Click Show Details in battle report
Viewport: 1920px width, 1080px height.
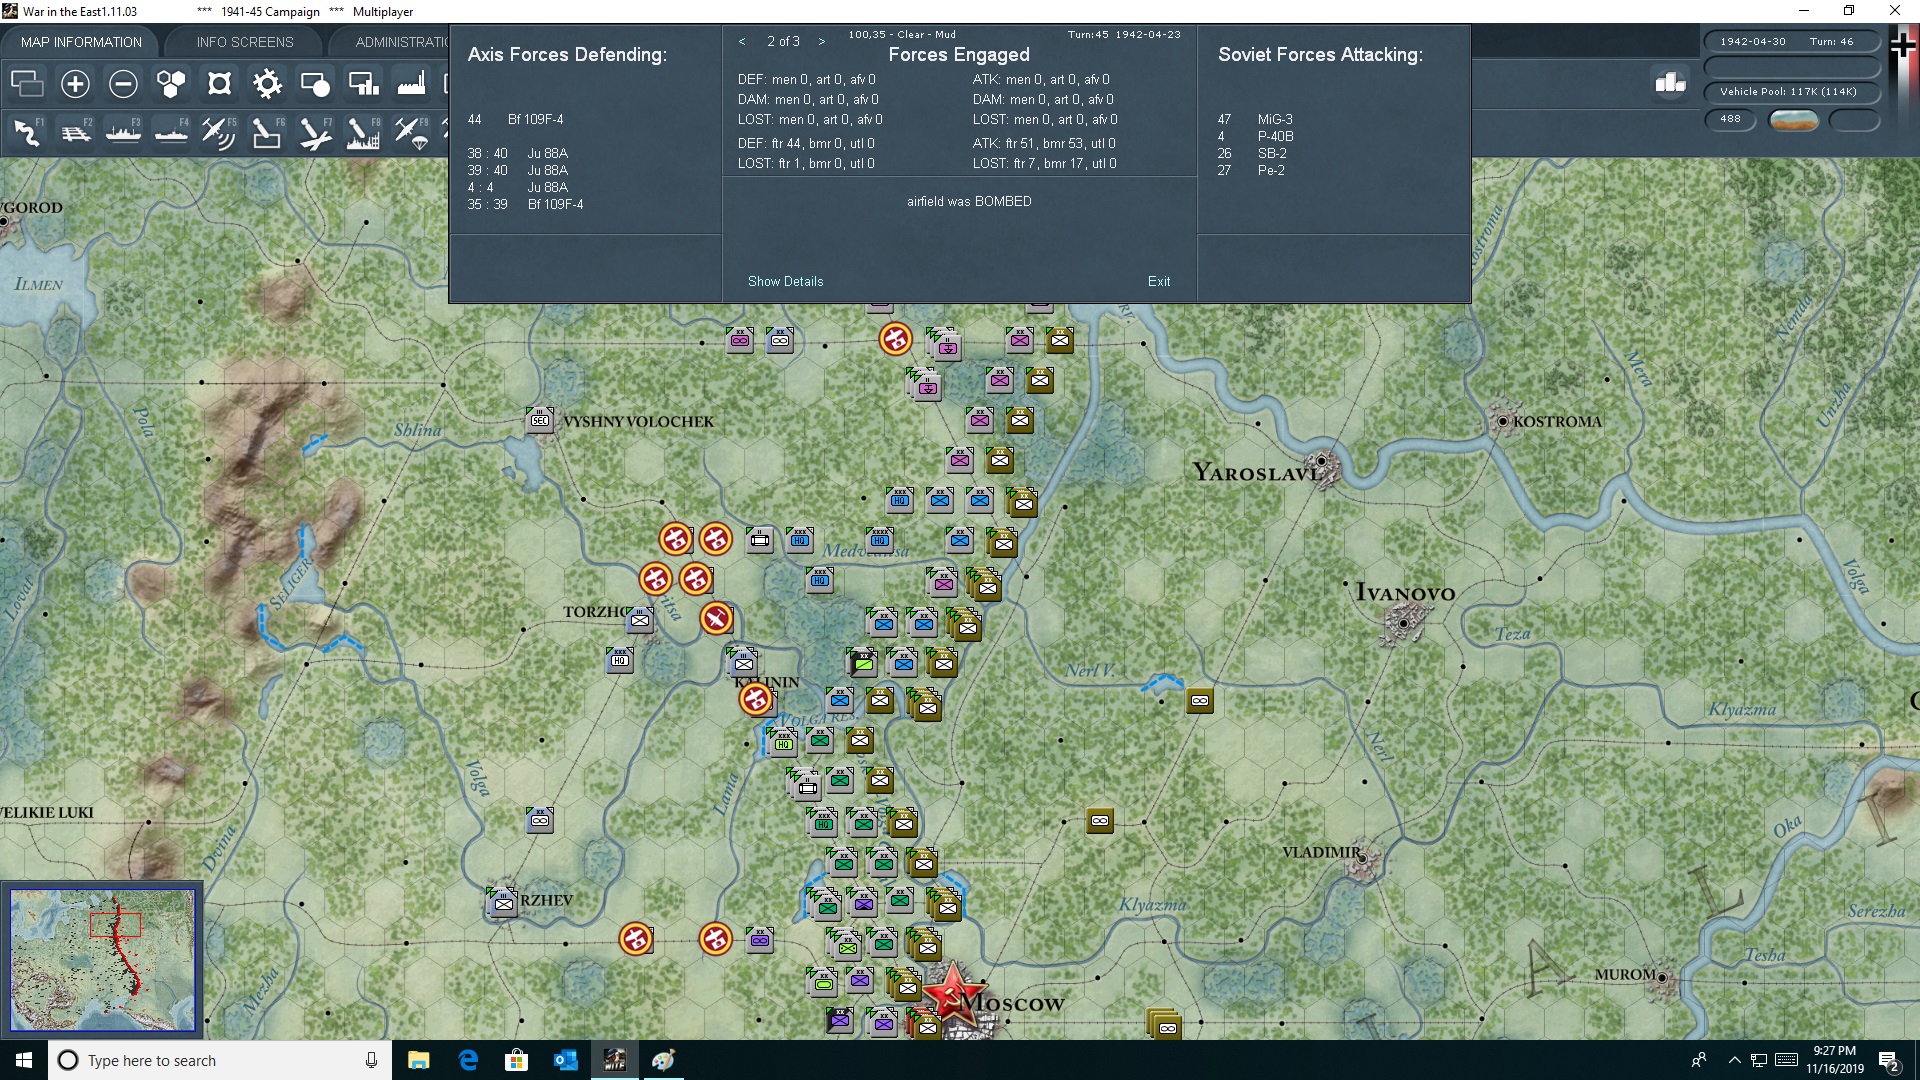785,281
